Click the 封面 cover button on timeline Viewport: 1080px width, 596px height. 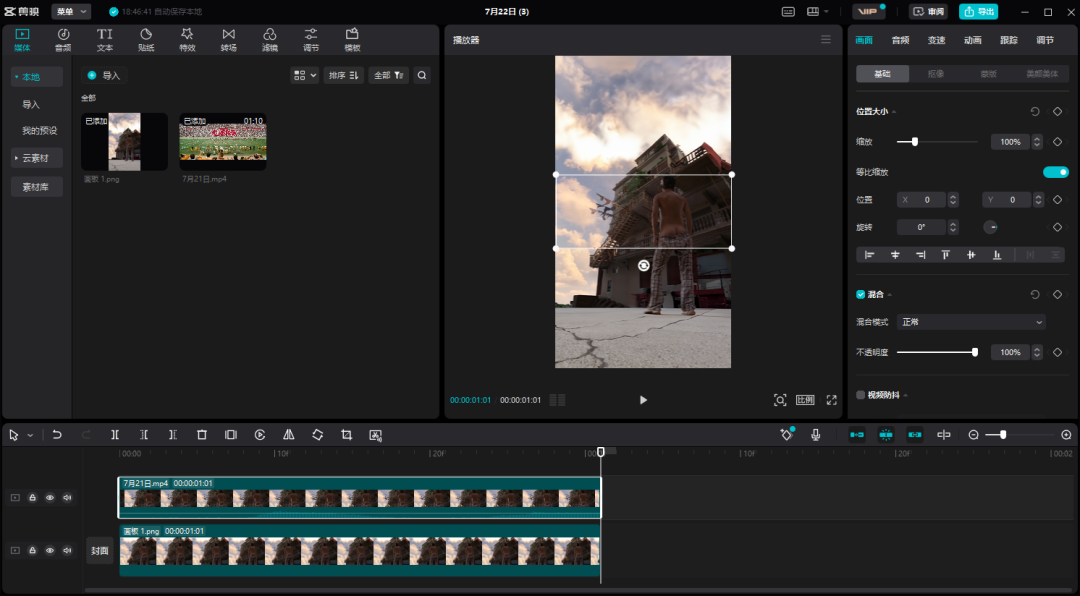100,551
